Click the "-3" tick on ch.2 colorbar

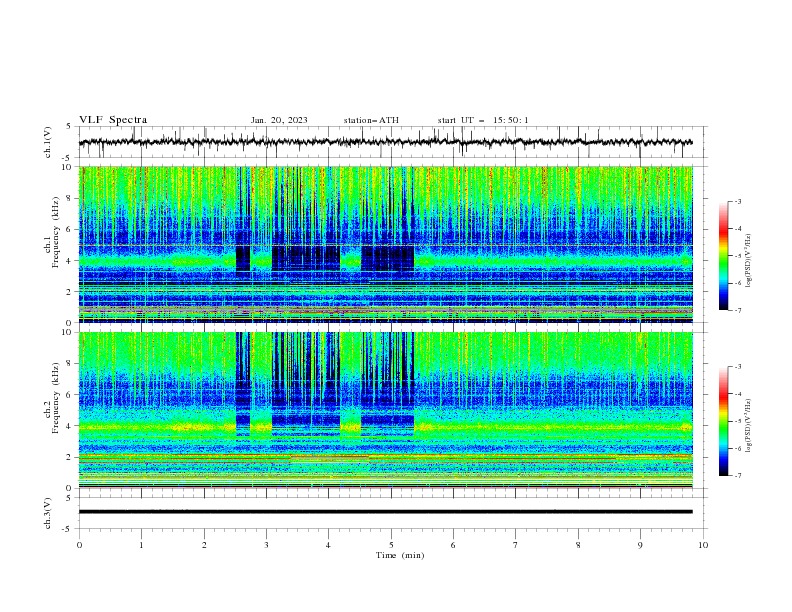737,367
